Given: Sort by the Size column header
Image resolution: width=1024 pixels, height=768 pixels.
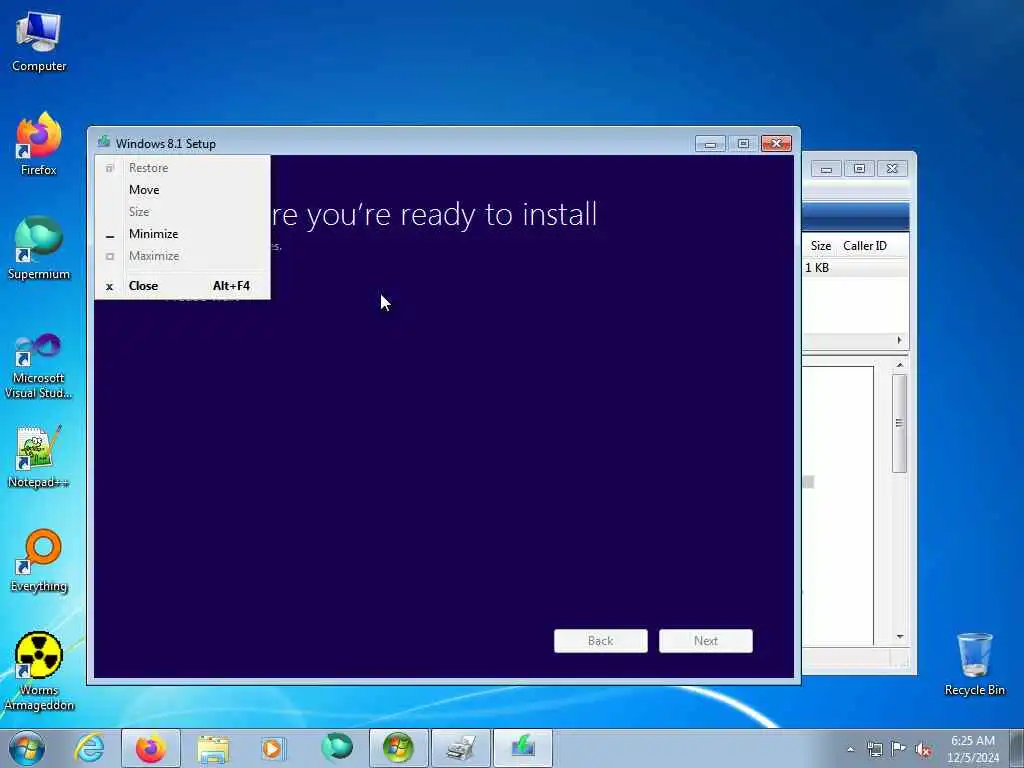Looking at the screenshot, I should (x=820, y=246).
